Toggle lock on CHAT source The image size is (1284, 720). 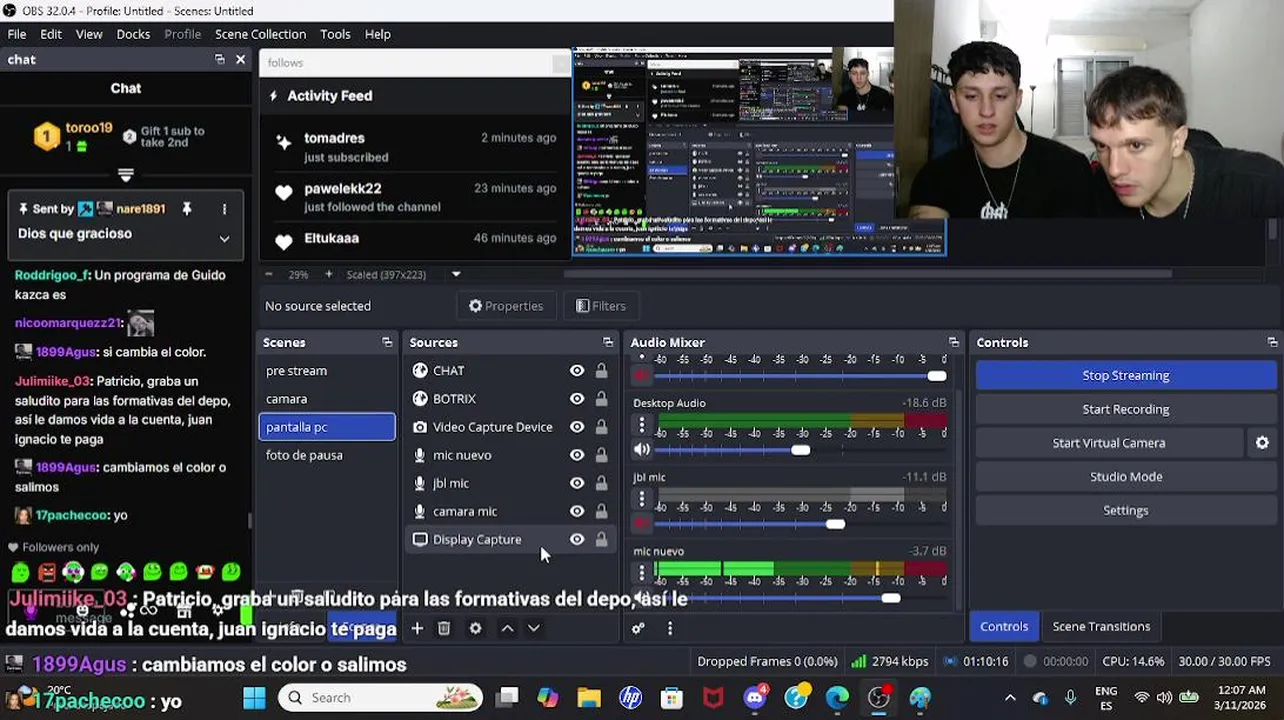pyautogui.click(x=601, y=371)
